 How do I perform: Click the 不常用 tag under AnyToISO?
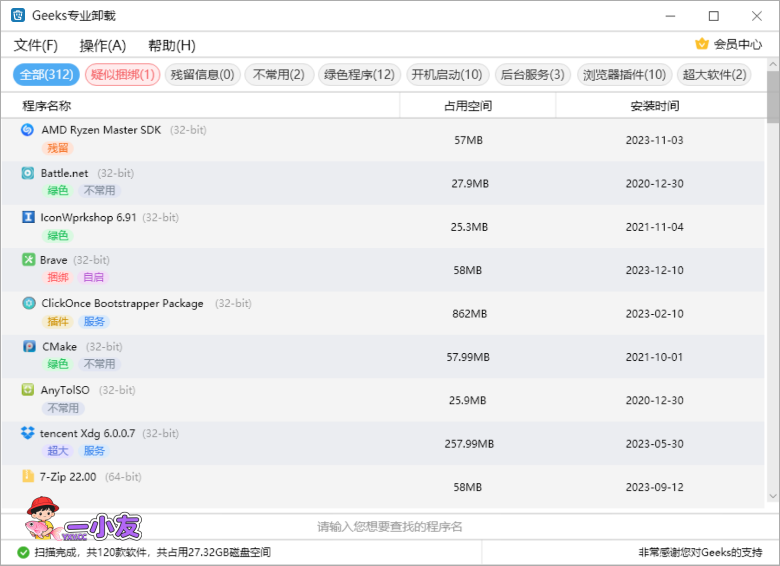click(x=63, y=408)
